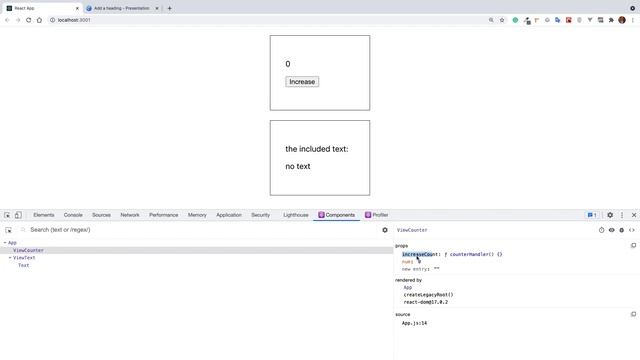Image resolution: width=640 pixels, height=360 pixels.
Task: Go back in browser history
Action: click(x=7, y=20)
